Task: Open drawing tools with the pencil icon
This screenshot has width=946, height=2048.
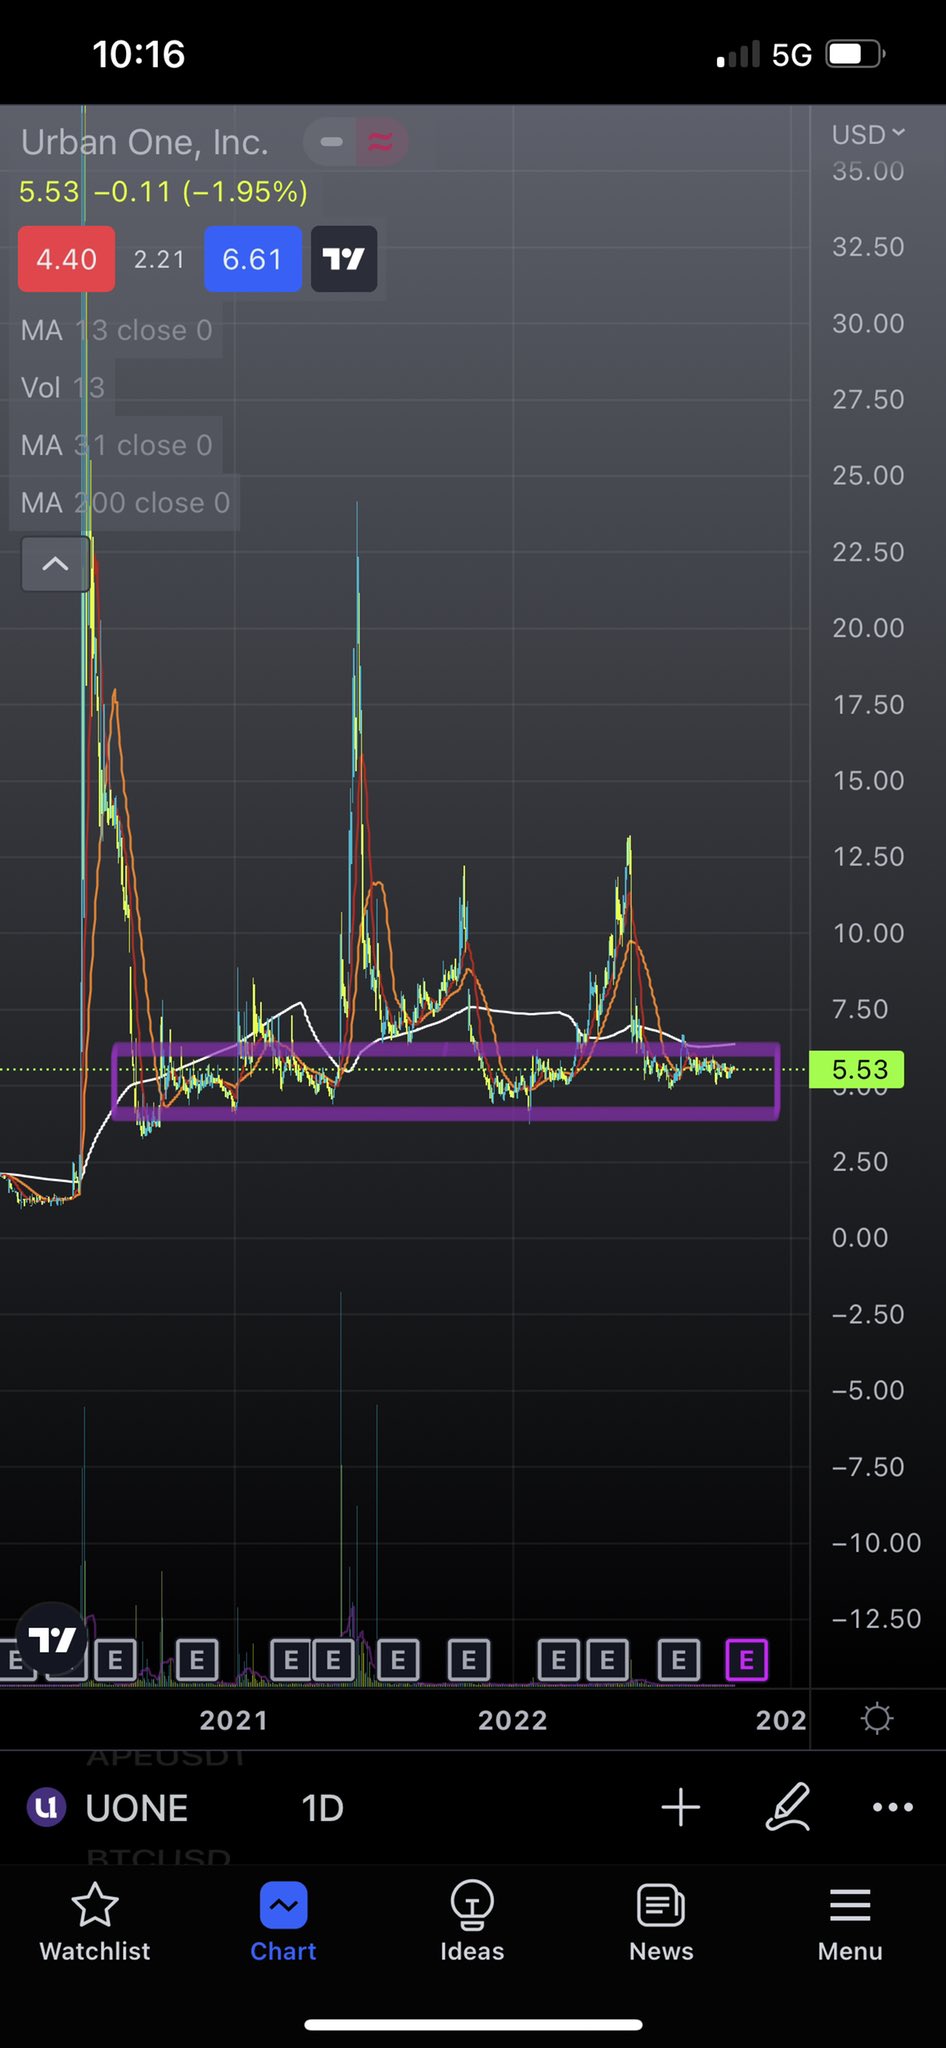Action: (x=788, y=1807)
